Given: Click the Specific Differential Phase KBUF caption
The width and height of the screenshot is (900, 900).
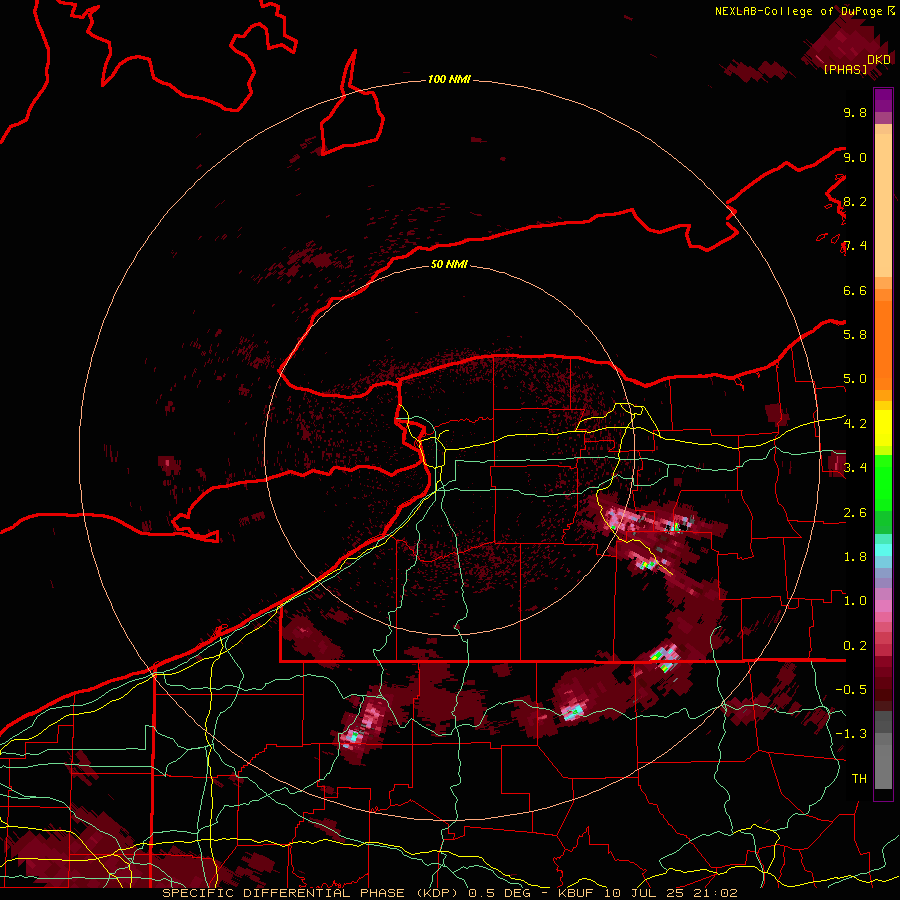Looking at the screenshot, I should (x=449, y=893).
